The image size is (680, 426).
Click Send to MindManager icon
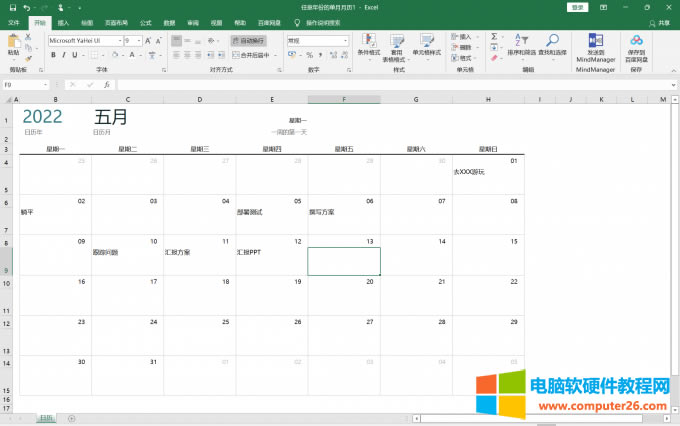point(596,44)
